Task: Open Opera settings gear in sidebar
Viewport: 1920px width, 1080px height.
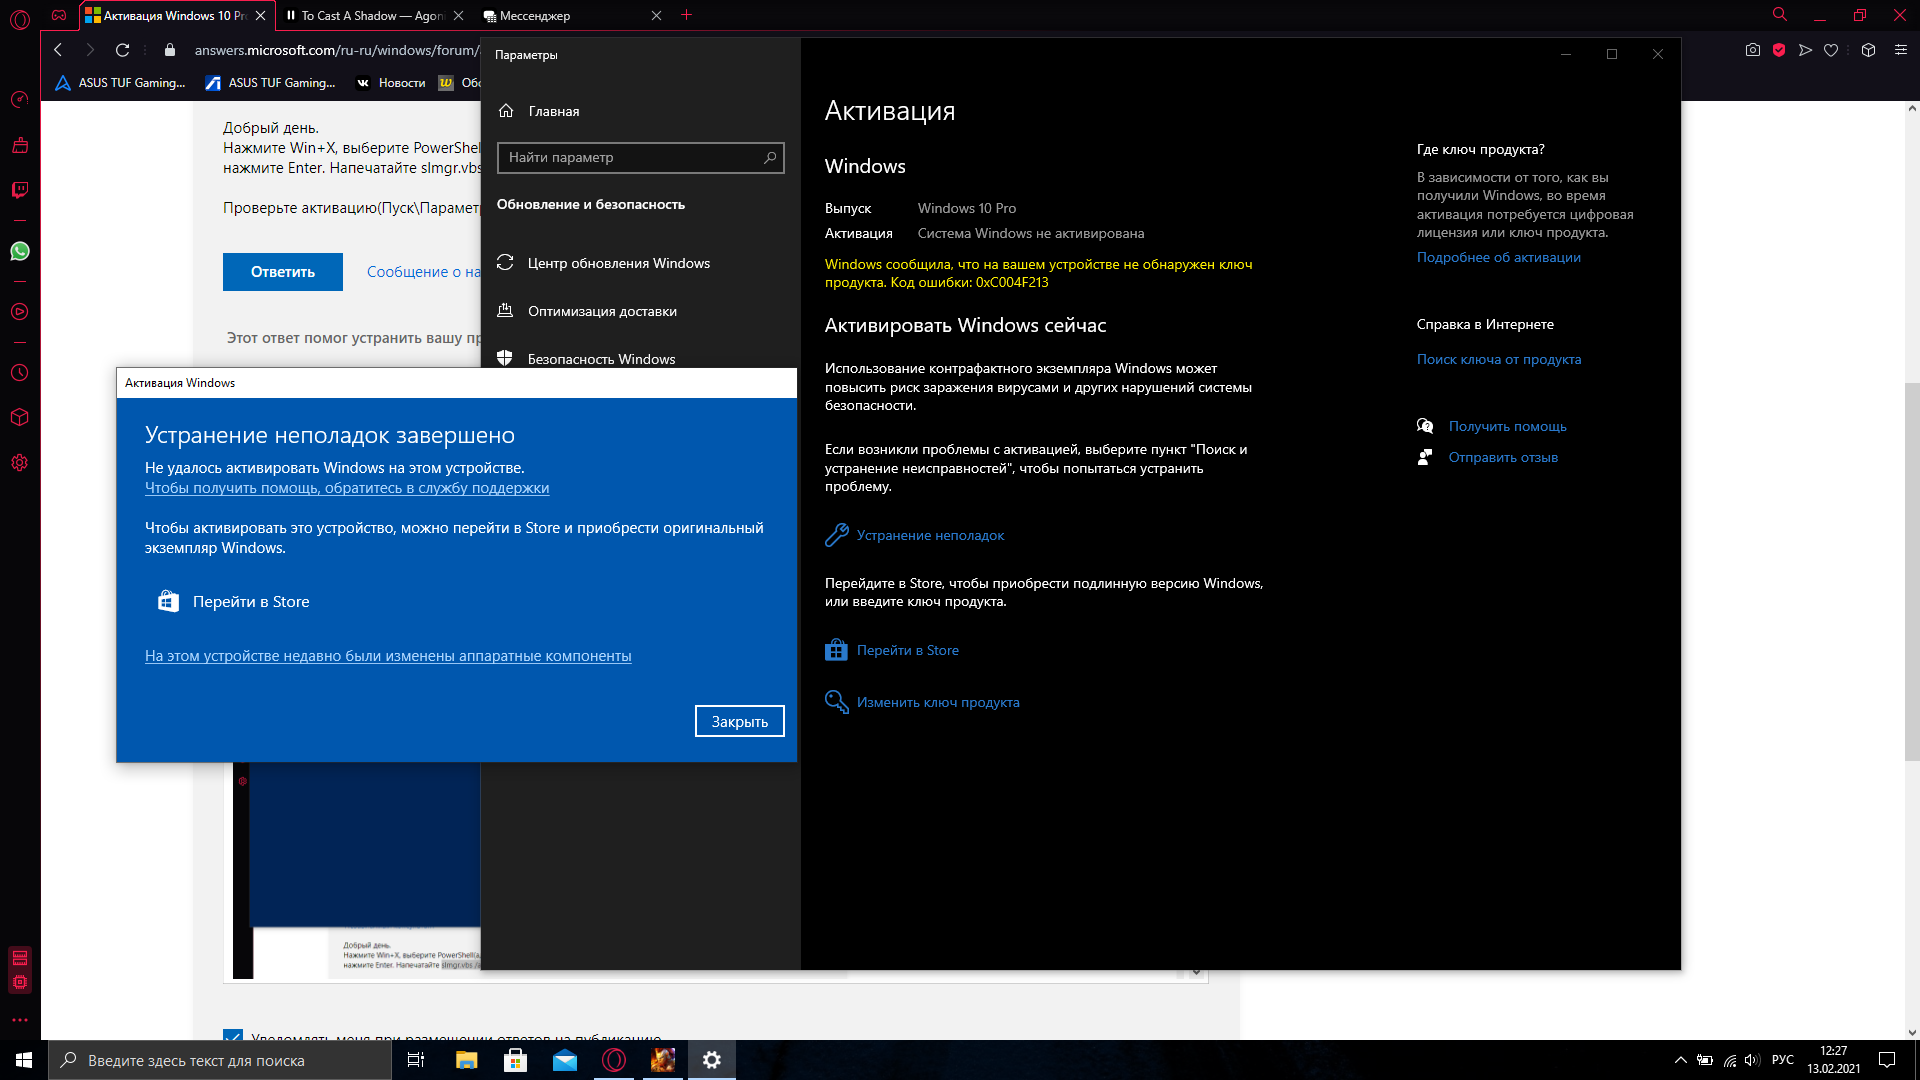Action: (x=20, y=463)
